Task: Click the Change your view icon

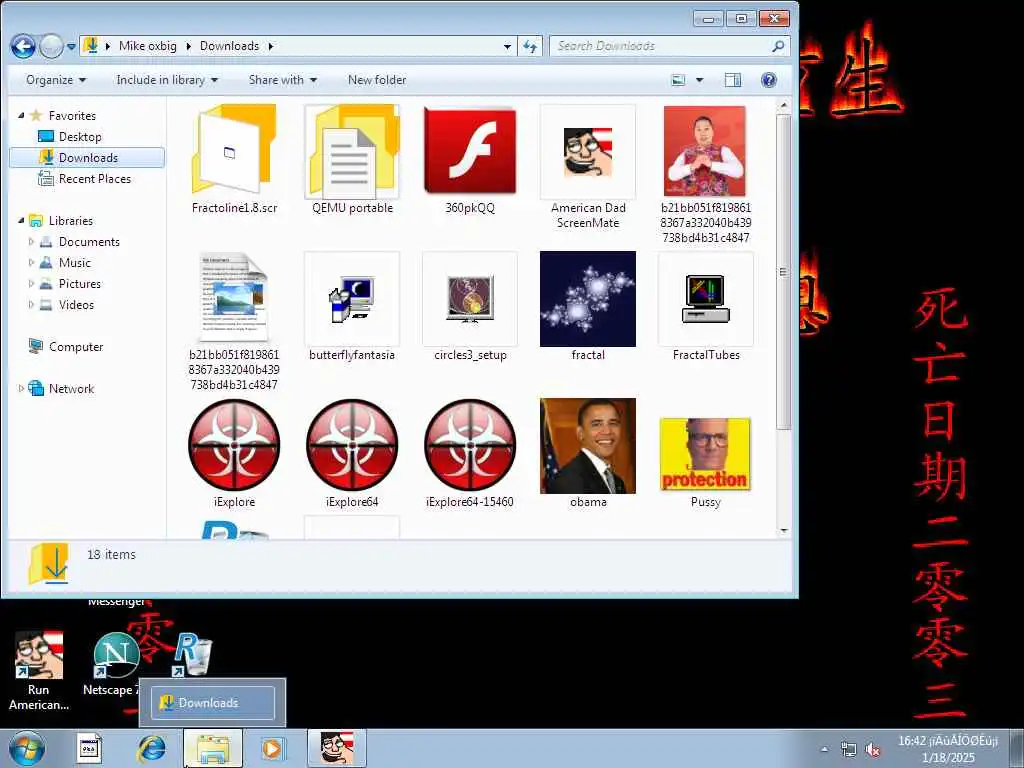Action: point(679,80)
